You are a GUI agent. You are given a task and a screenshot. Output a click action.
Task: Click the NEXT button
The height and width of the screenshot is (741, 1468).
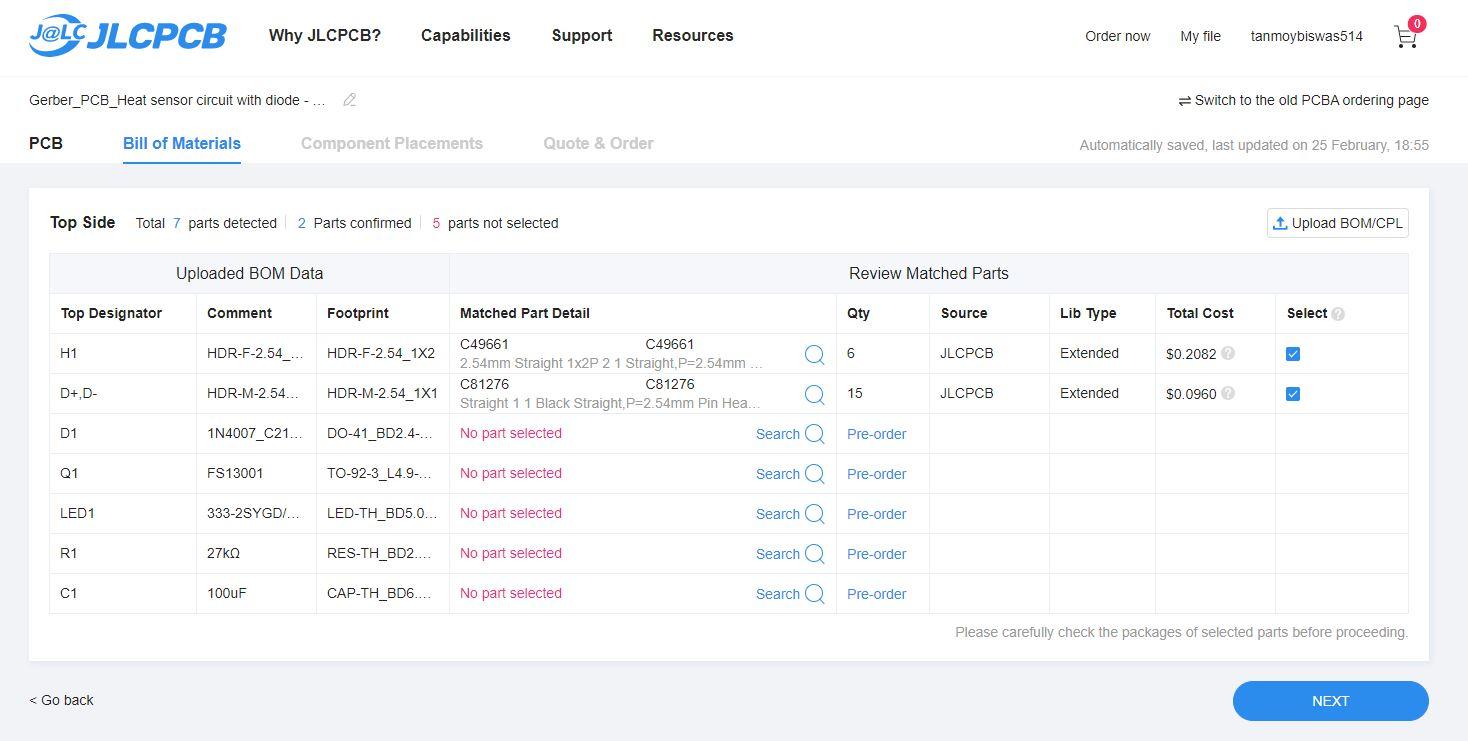(x=1331, y=701)
